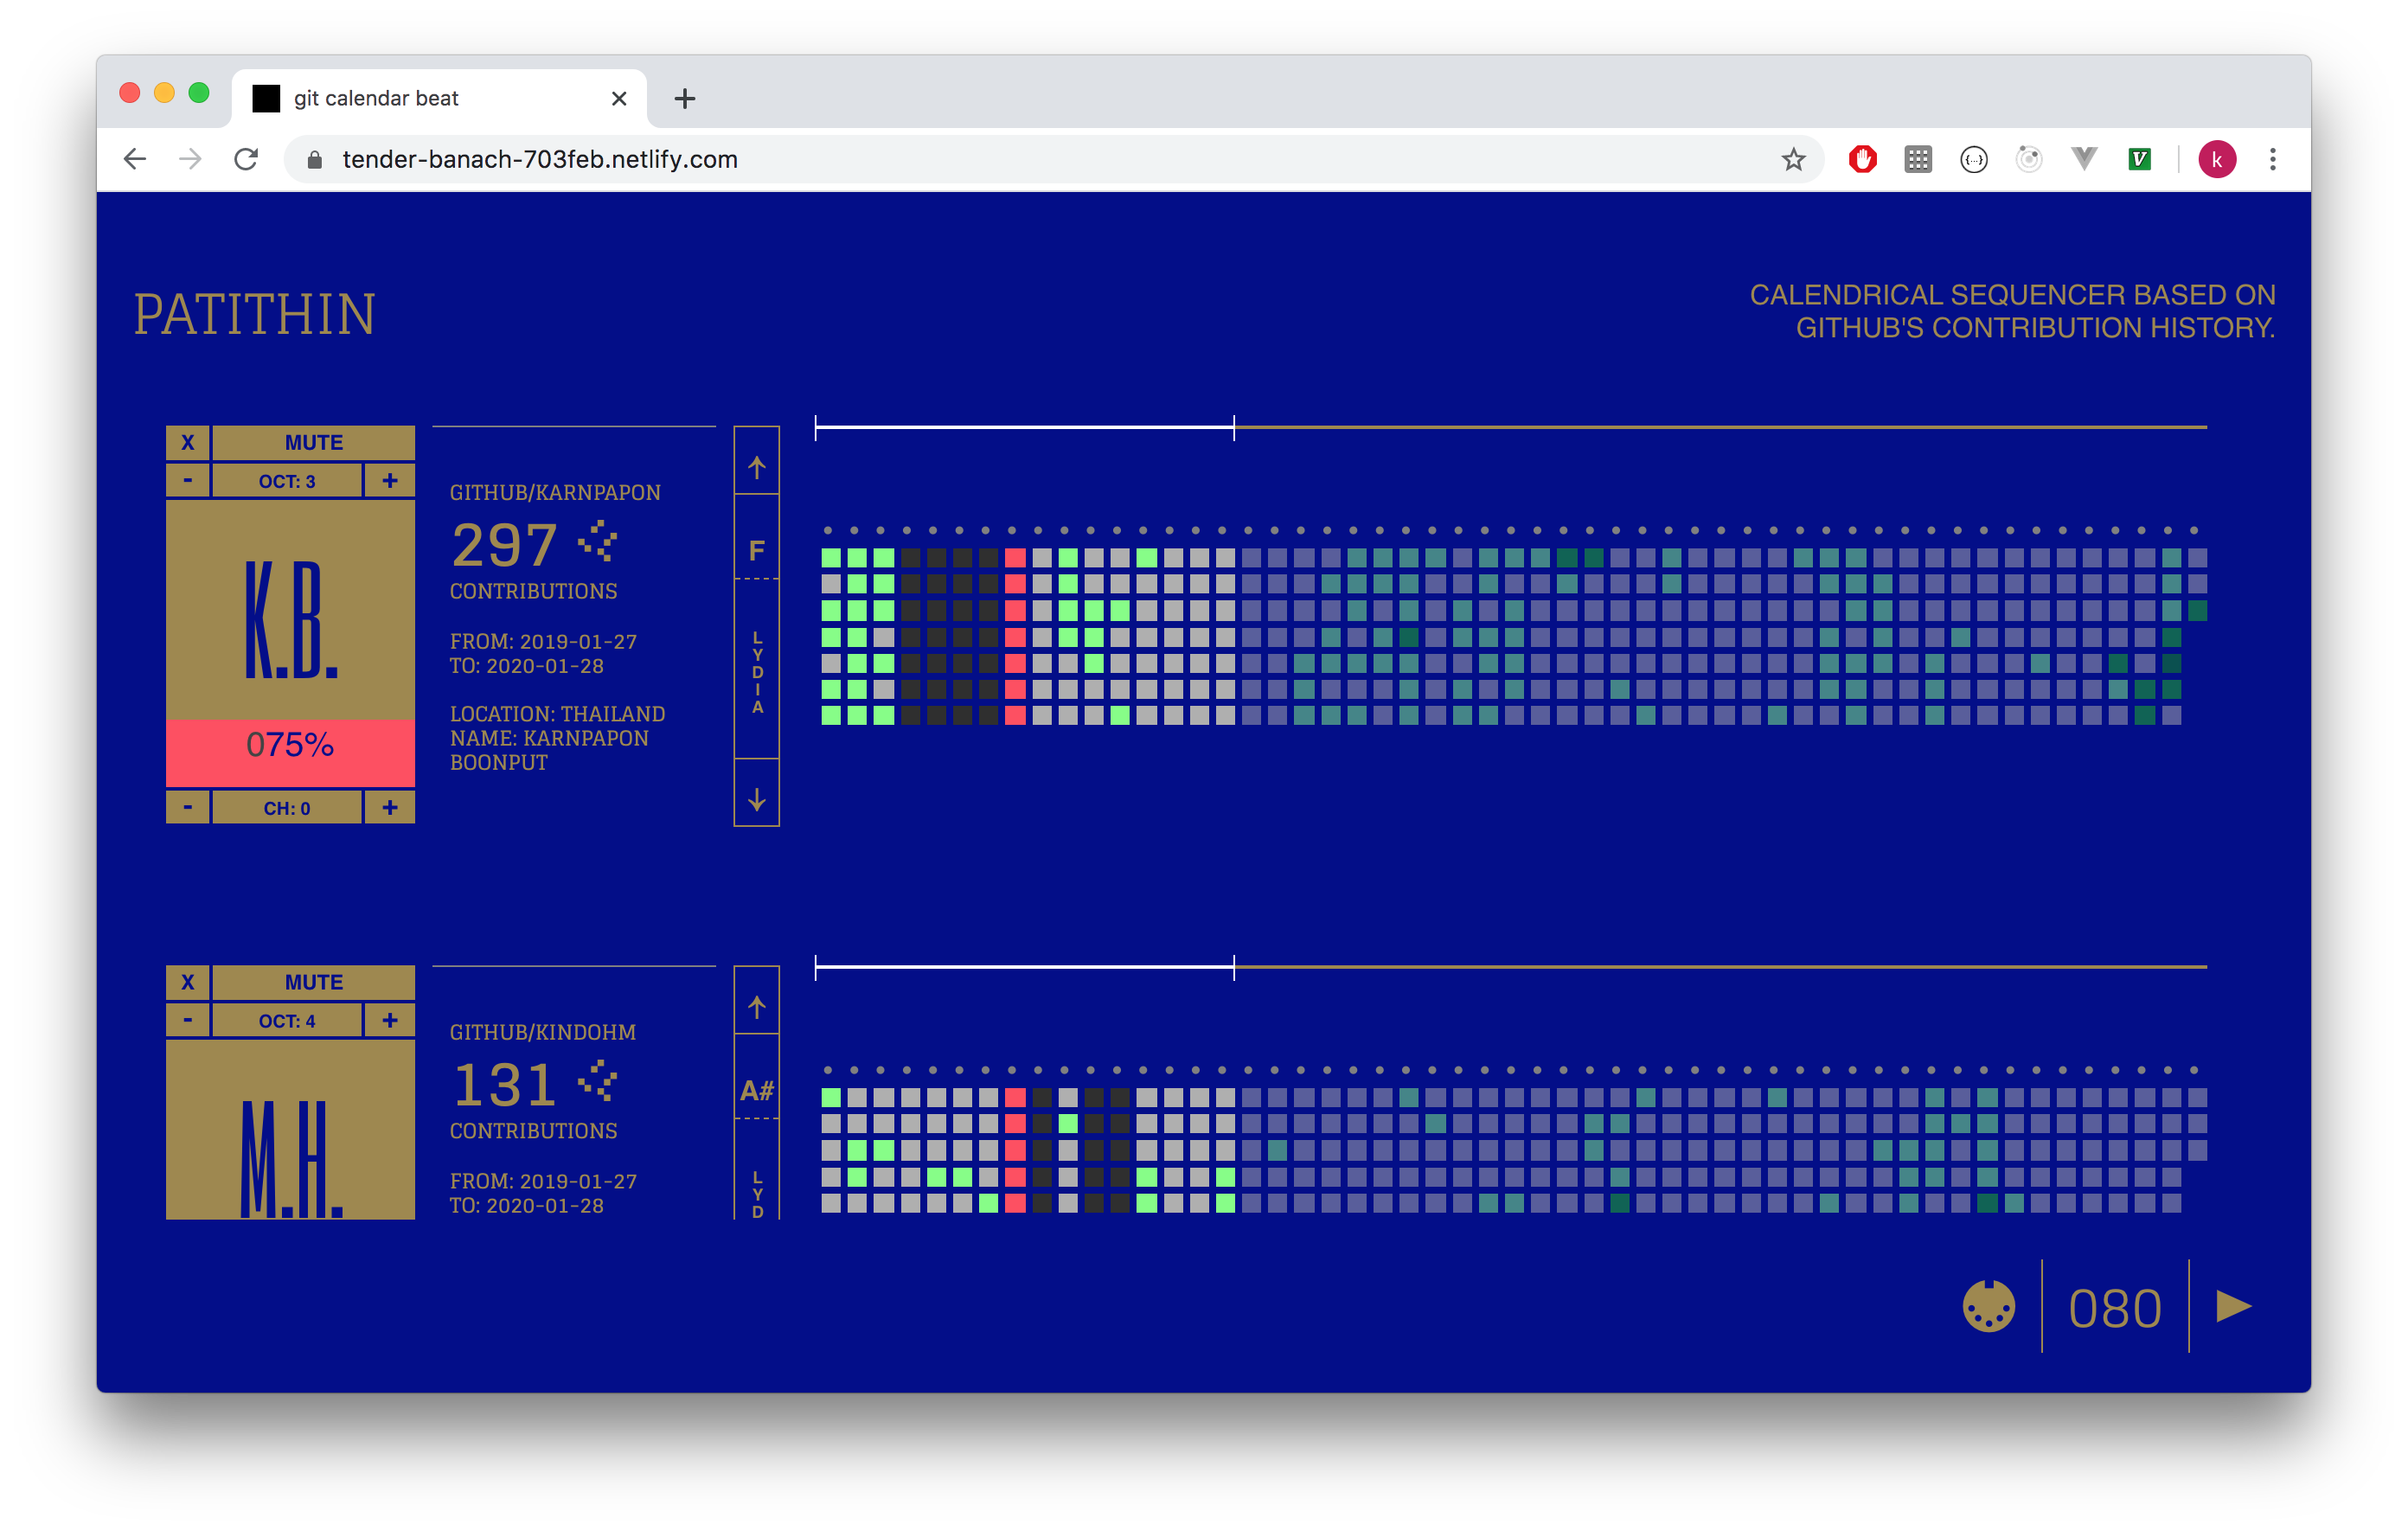
Task: Click the PATITHIN title logo
Action: (255, 314)
